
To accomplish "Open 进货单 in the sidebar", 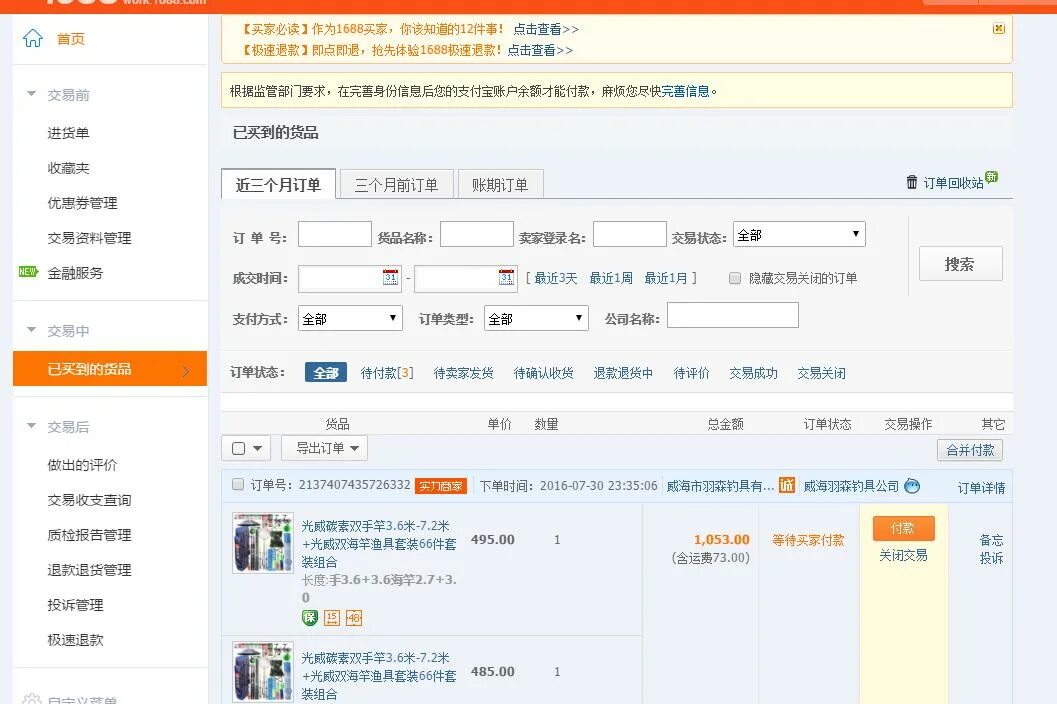I will (x=68, y=133).
